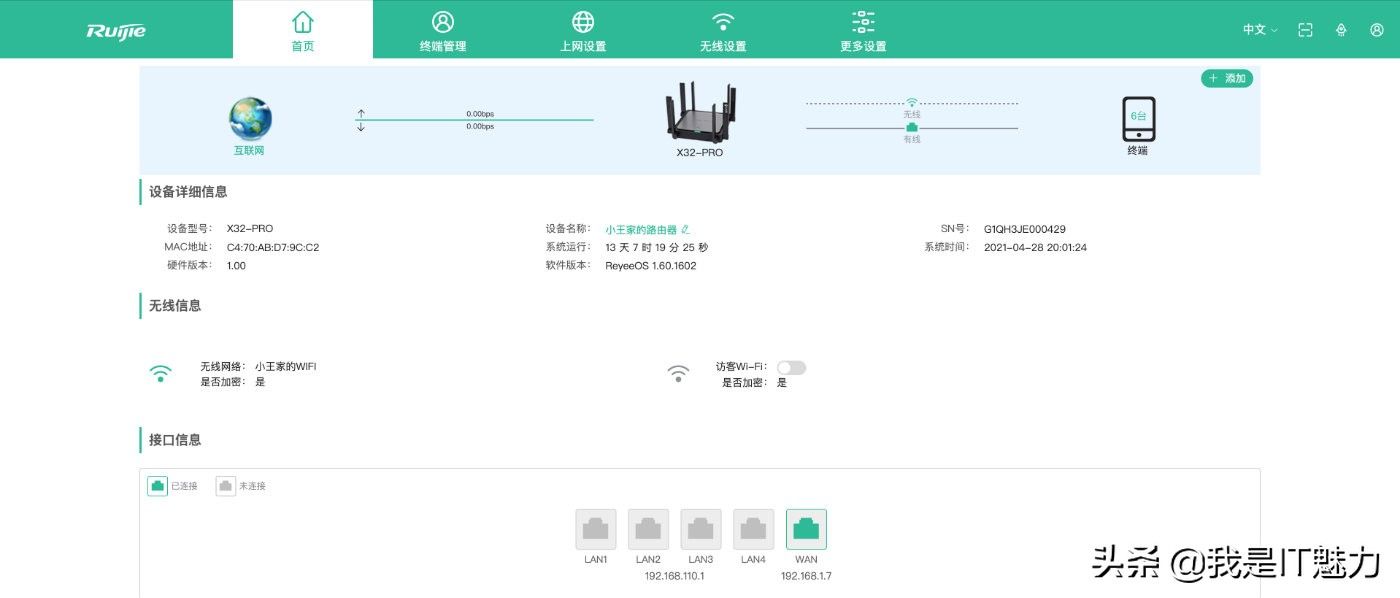Open the 无线设置 tab
The height and width of the screenshot is (598, 1400).
pyautogui.click(x=722, y=31)
